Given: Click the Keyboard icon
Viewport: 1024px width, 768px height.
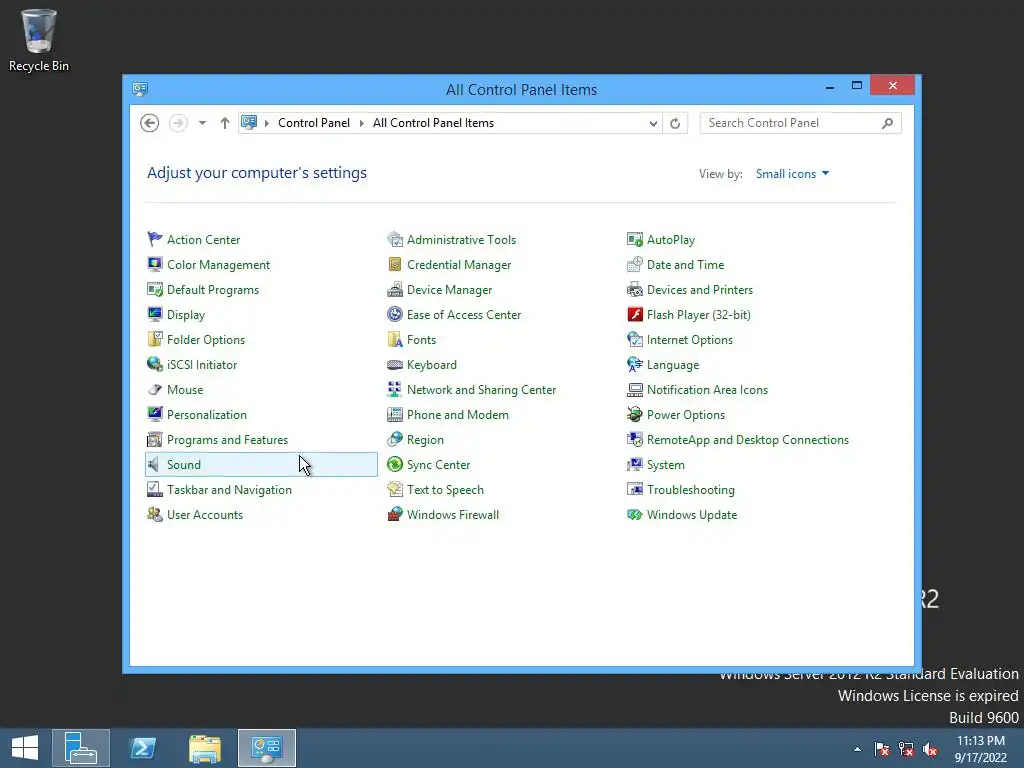Looking at the screenshot, I should coord(395,364).
